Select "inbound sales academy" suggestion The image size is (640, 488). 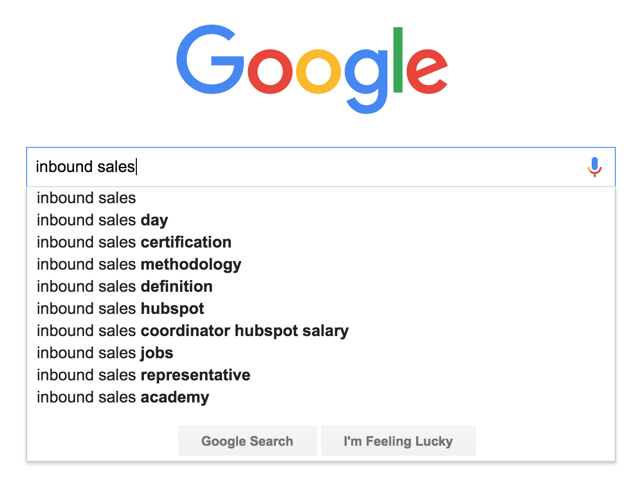click(x=123, y=397)
